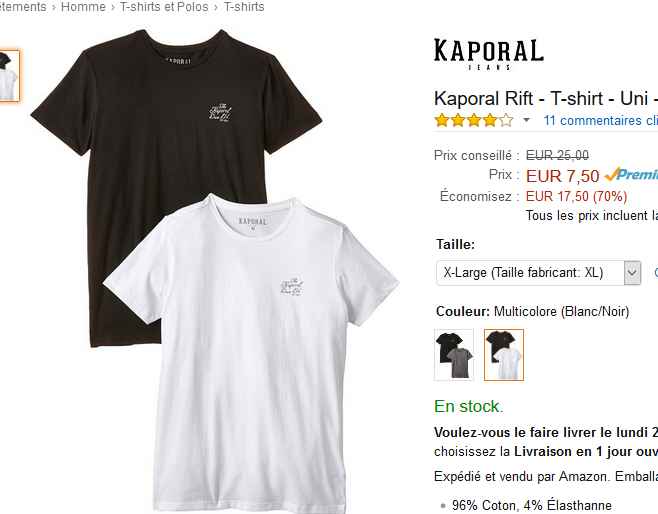Open the T-shirts breadcrumb link
658x514 pixels.
[x=244, y=7]
